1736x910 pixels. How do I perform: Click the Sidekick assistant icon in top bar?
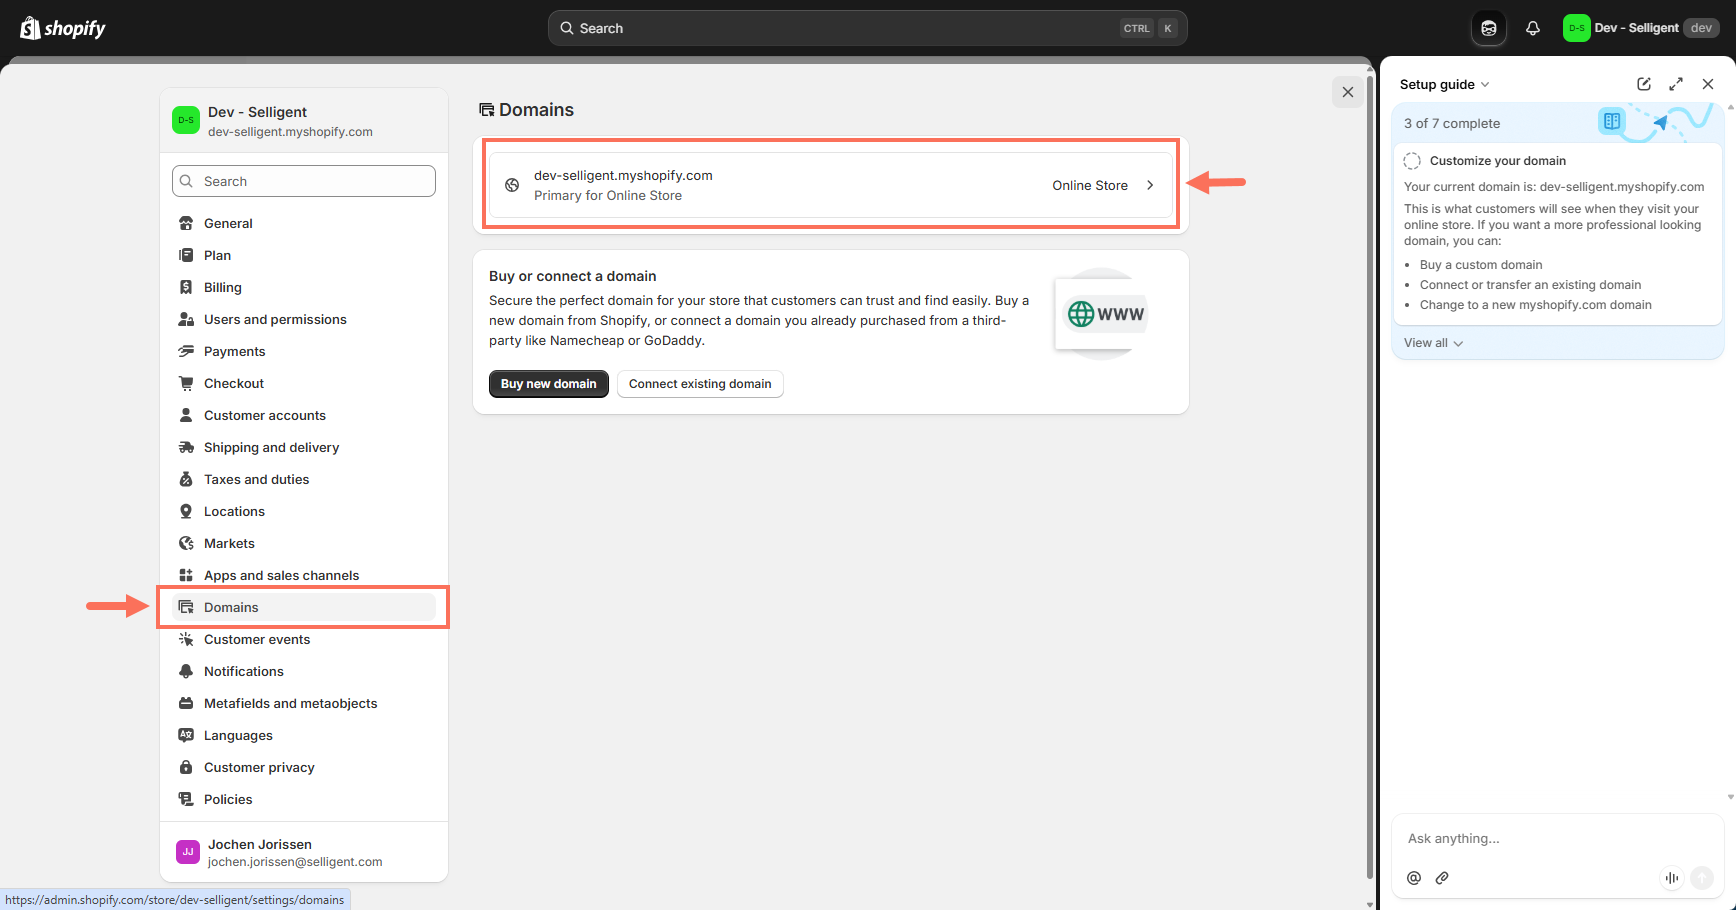pyautogui.click(x=1488, y=28)
